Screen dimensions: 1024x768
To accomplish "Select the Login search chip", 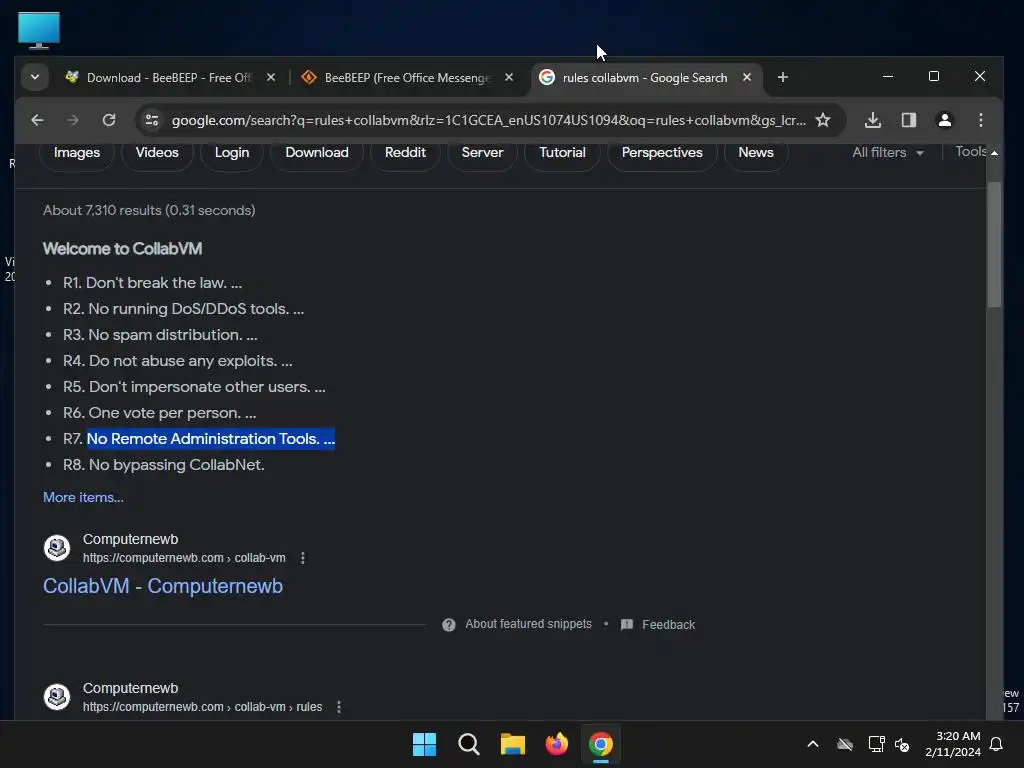I will click(x=232, y=152).
